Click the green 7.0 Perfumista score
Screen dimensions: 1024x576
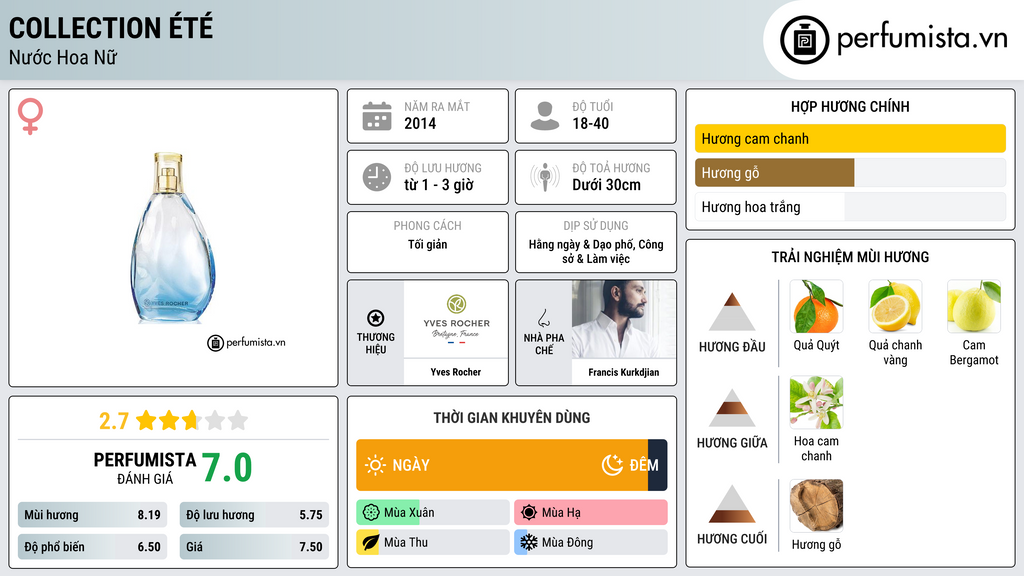coord(227,468)
